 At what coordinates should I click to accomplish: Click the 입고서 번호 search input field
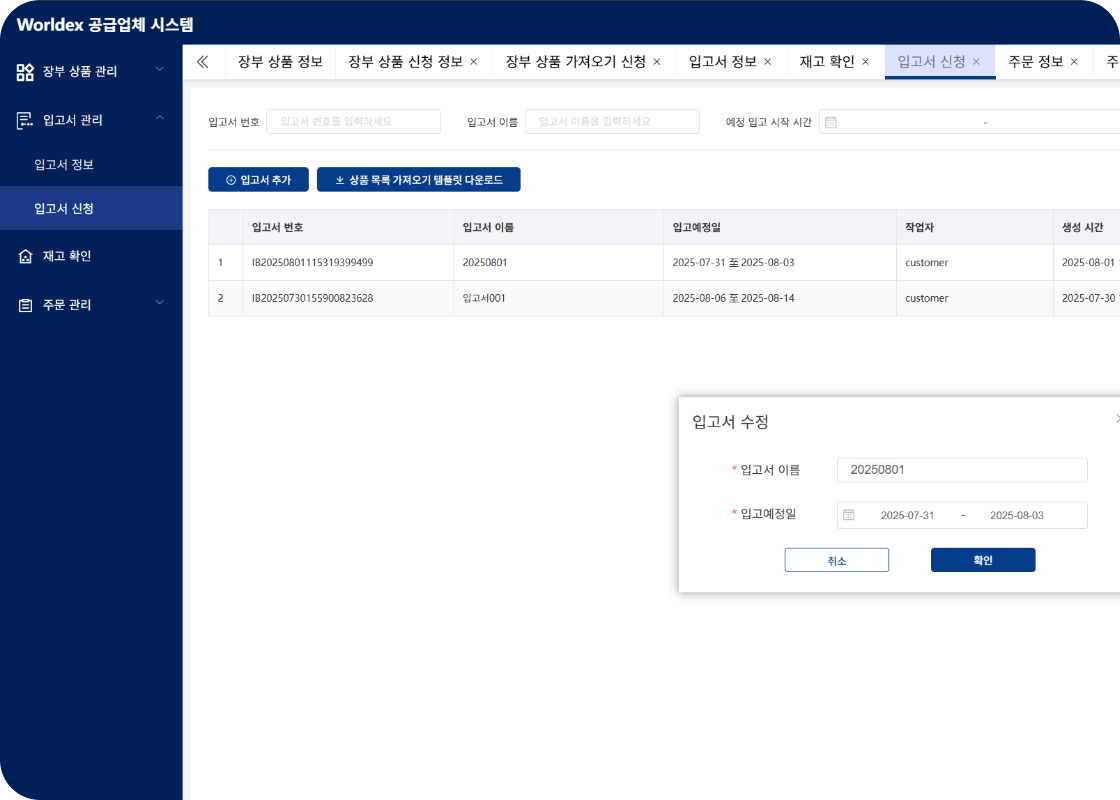tap(353, 122)
